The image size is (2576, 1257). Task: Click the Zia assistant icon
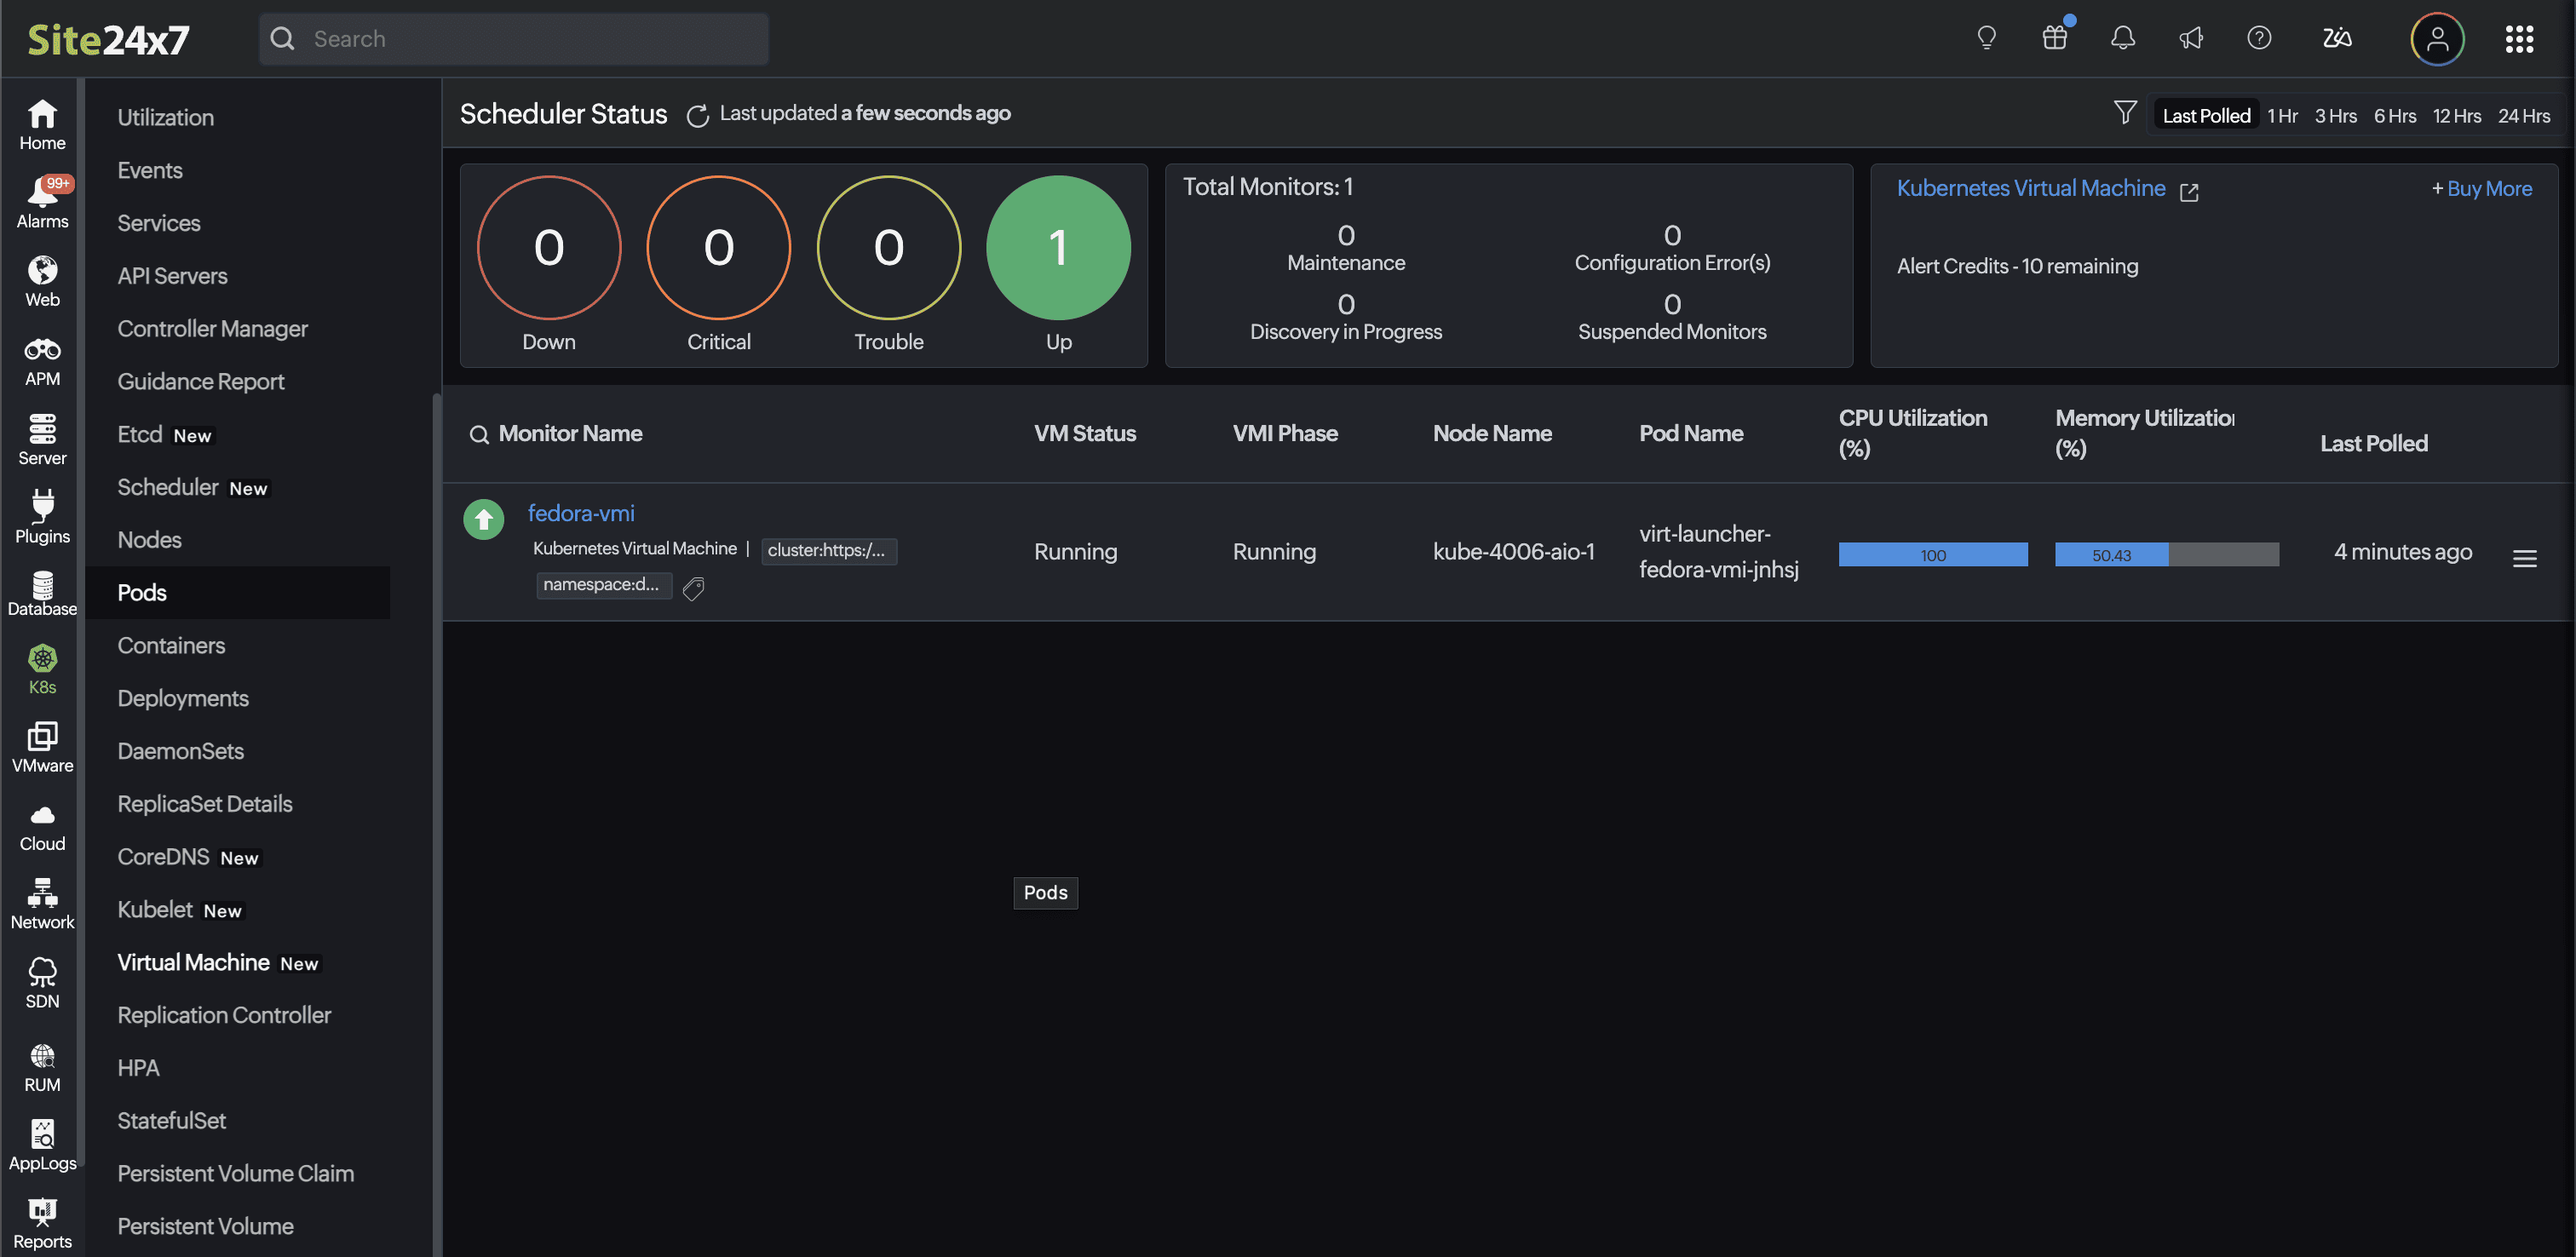coord(2337,38)
